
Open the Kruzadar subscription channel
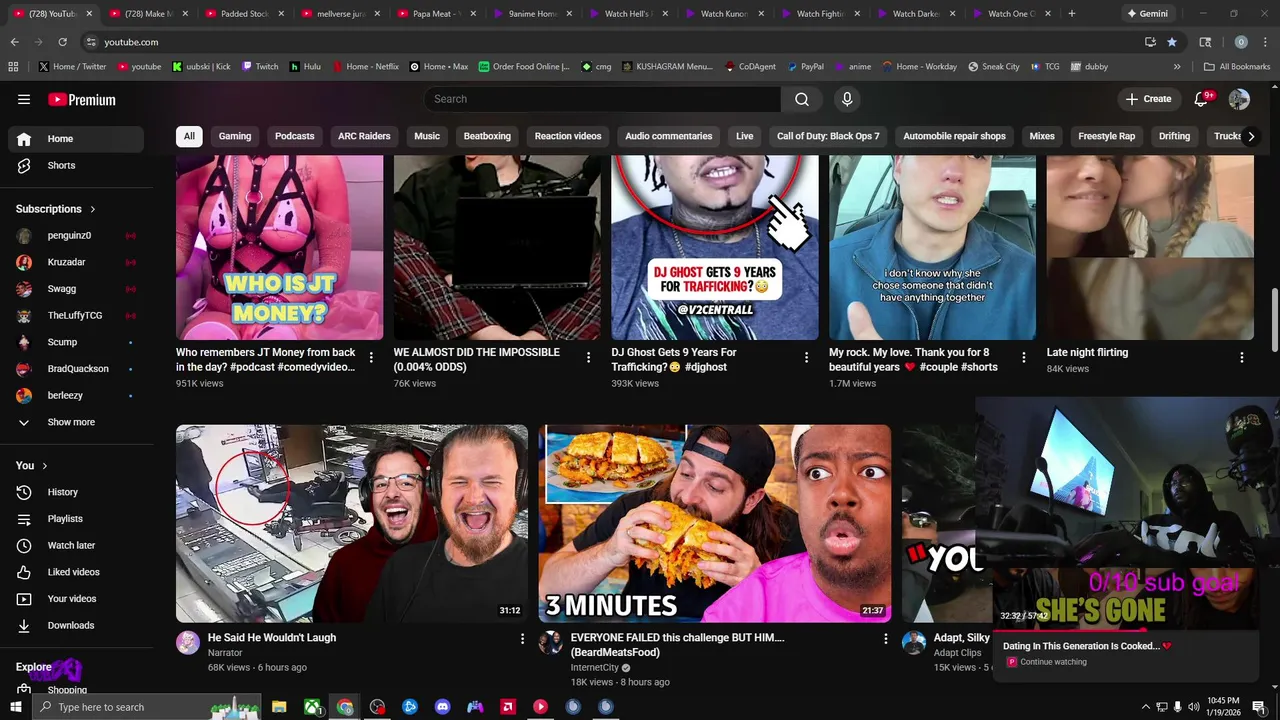pos(76,262)
